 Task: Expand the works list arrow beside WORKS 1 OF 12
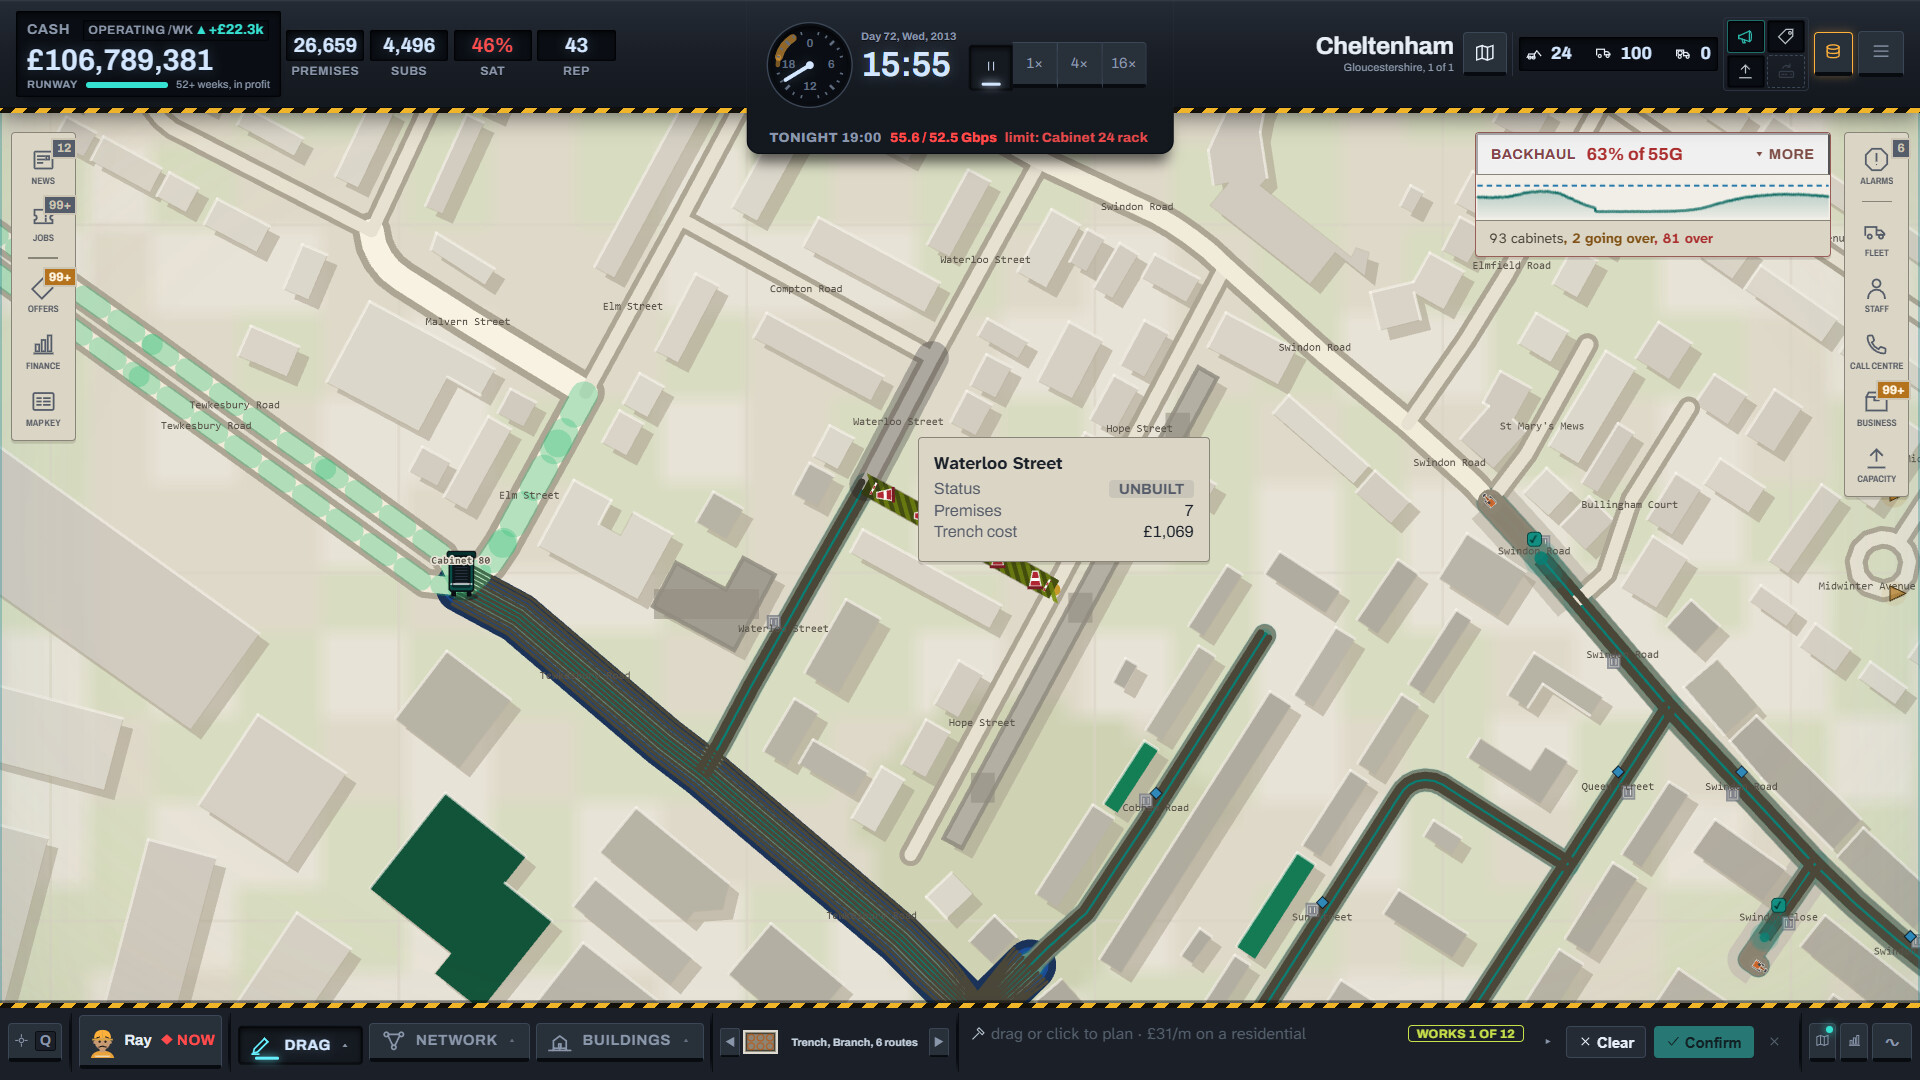1547,1042
